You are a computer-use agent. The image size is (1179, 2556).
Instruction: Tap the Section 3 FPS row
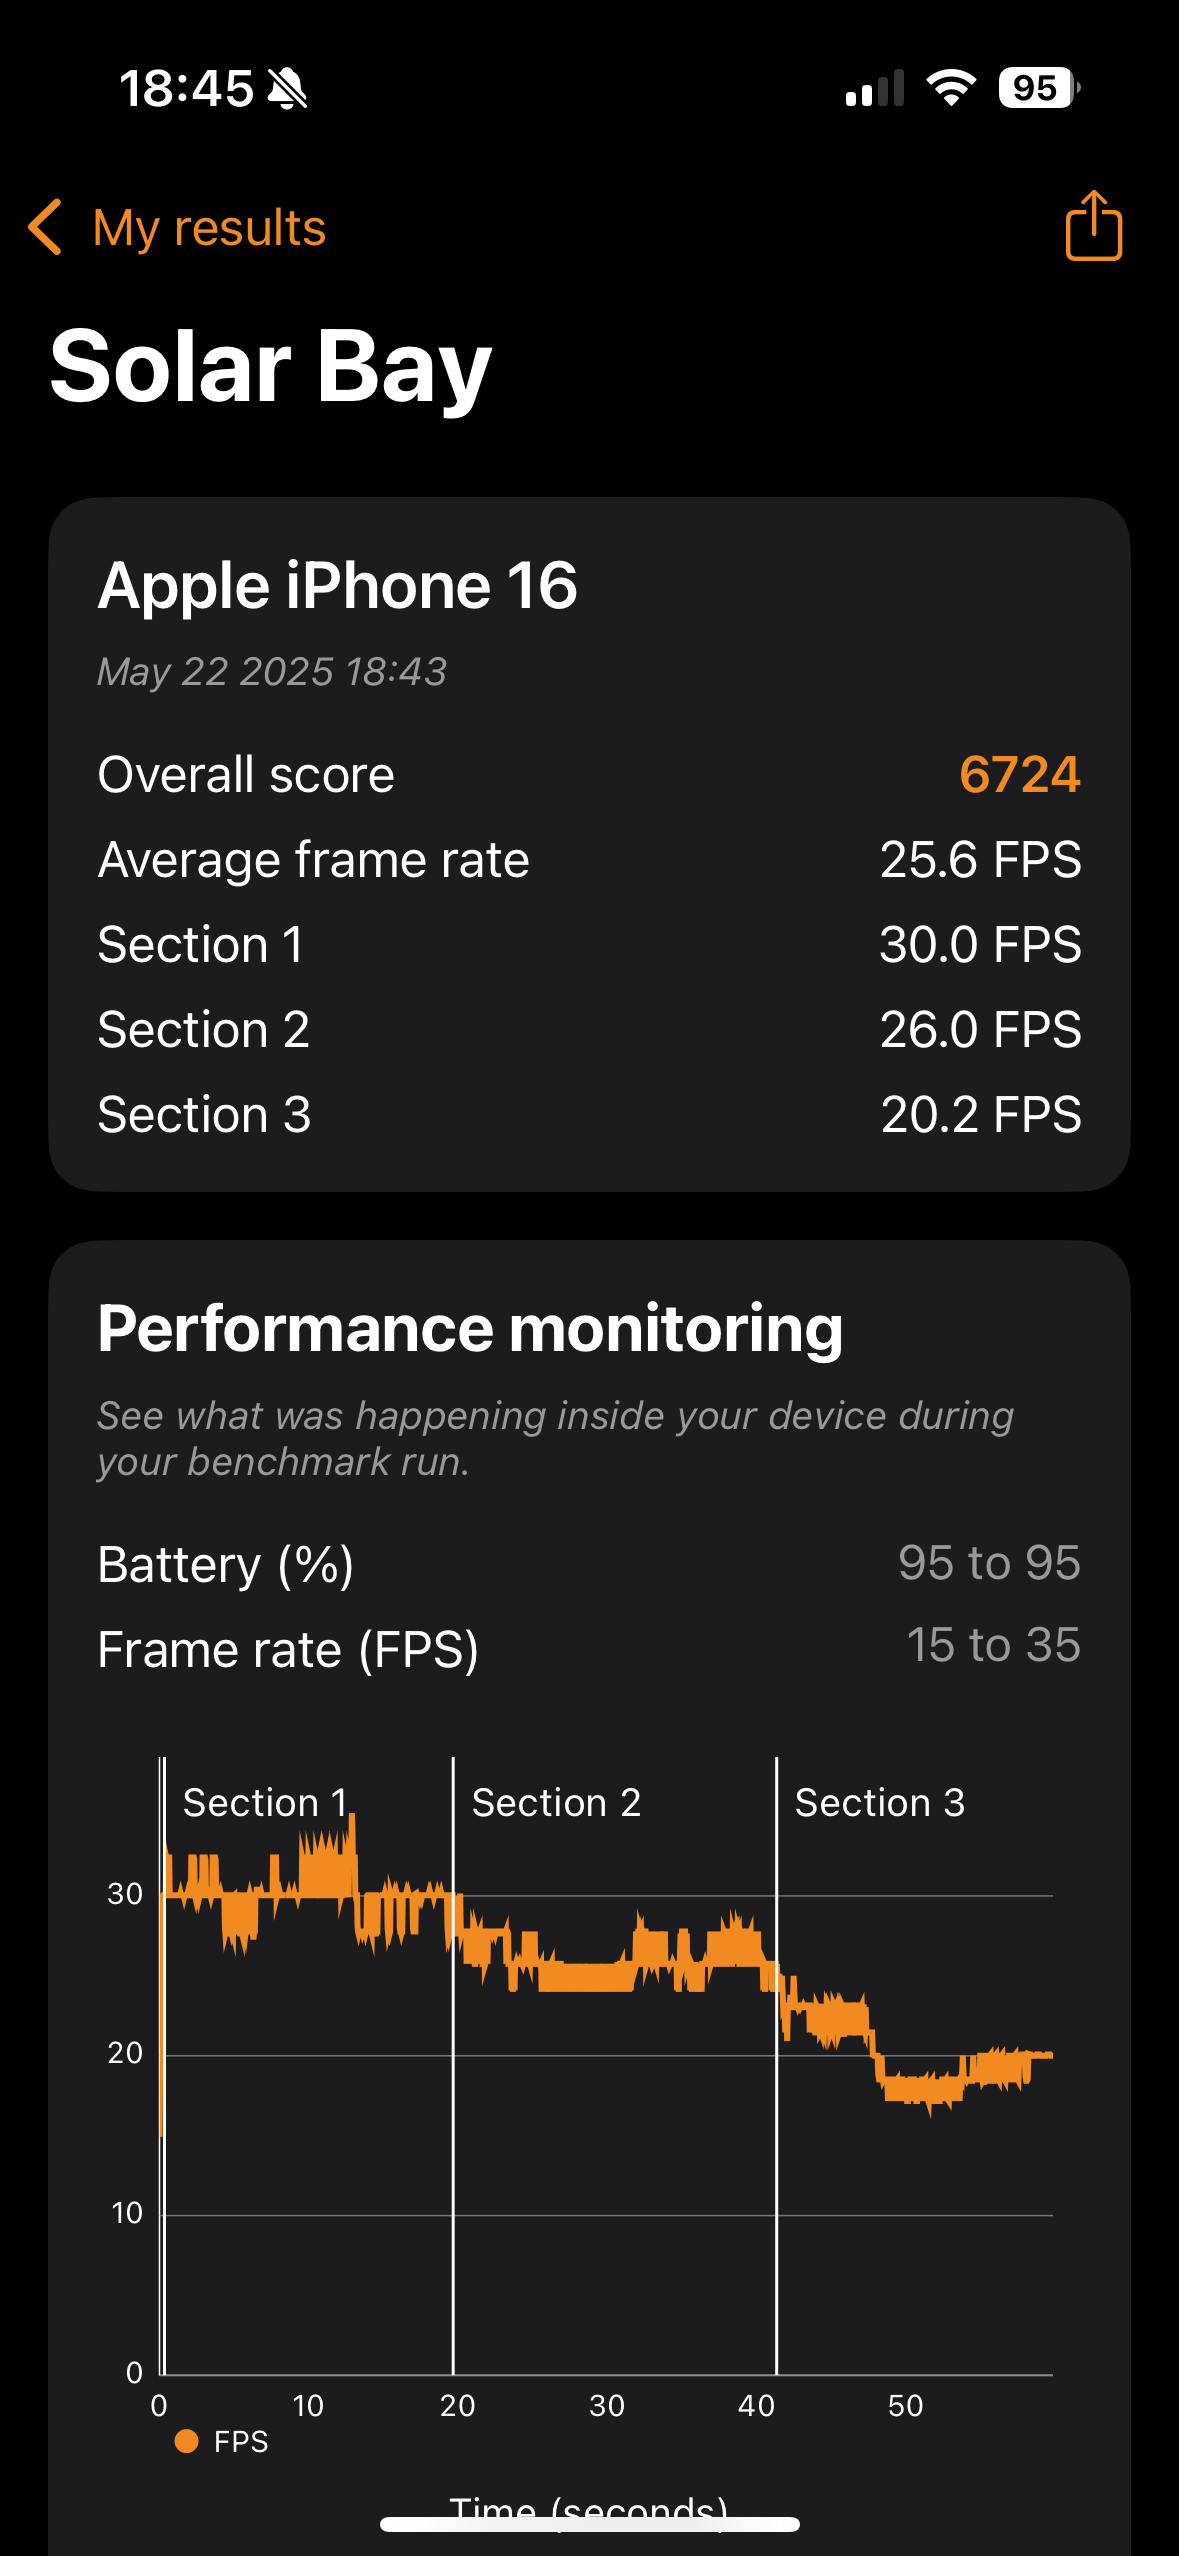(x=589, y=1115)
